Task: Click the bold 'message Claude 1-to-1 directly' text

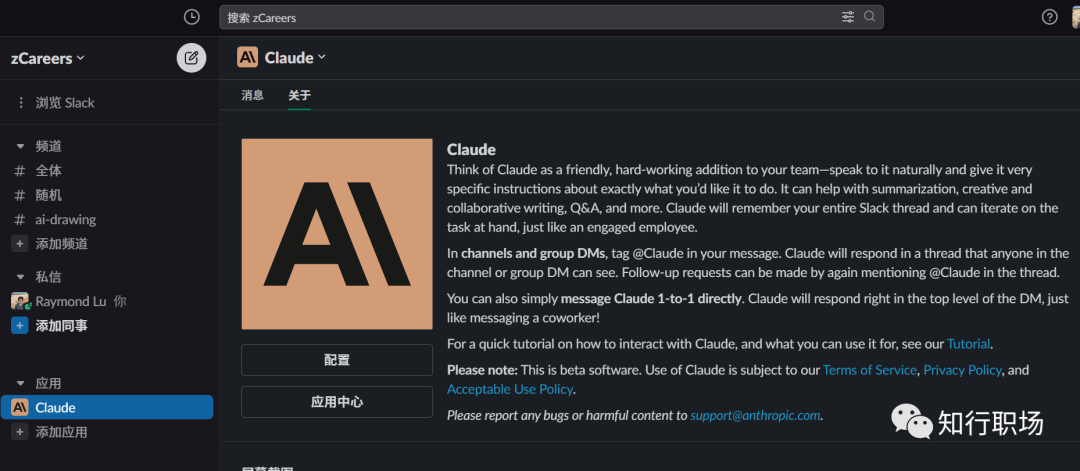Action: tap(652, 299)
